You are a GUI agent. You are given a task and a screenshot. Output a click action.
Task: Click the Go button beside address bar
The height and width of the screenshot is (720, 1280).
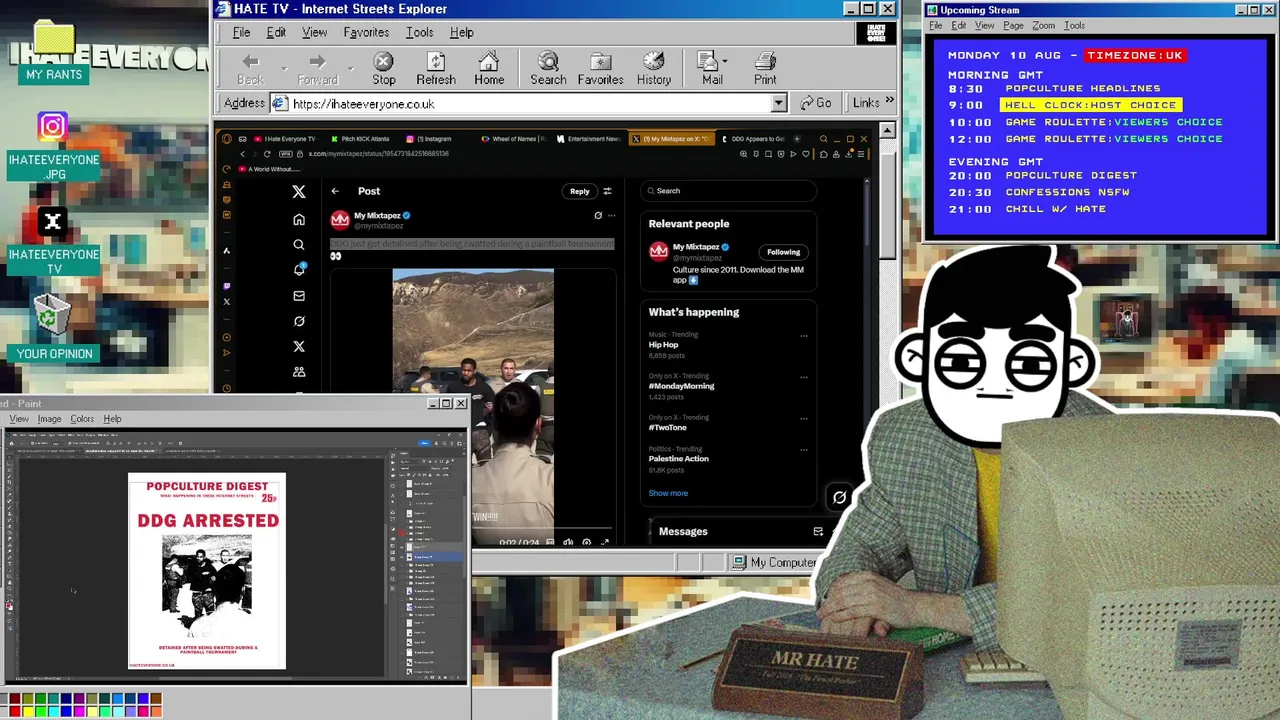815,103
